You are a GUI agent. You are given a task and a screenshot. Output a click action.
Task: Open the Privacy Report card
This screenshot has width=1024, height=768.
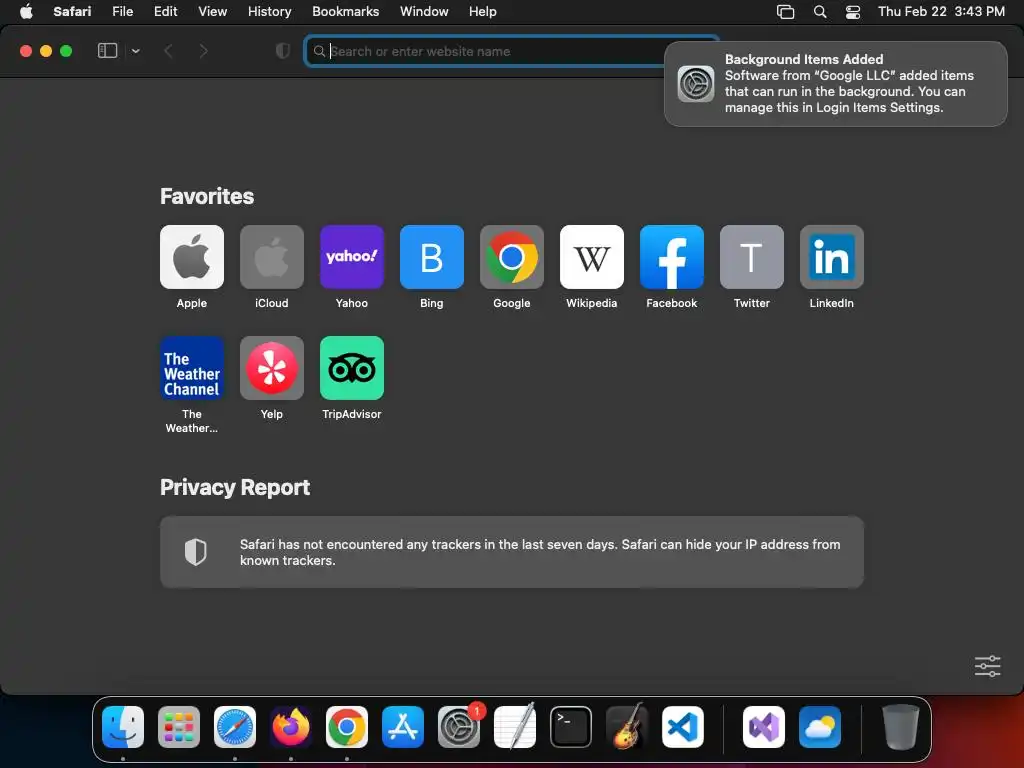tap(511, 552)
